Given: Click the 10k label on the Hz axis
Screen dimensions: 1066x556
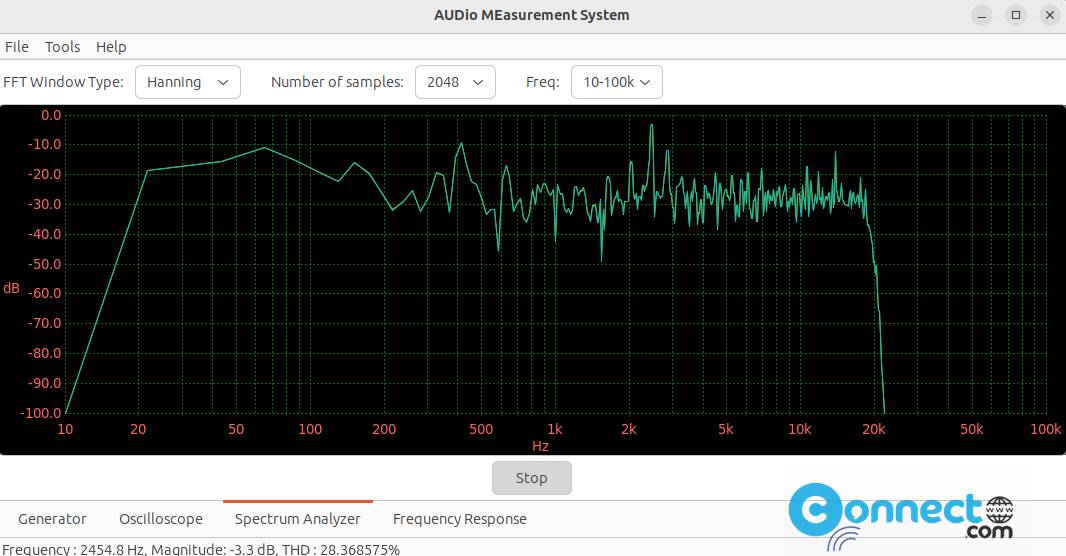Looking at the screenshot, I should click(x=800, y=429).
